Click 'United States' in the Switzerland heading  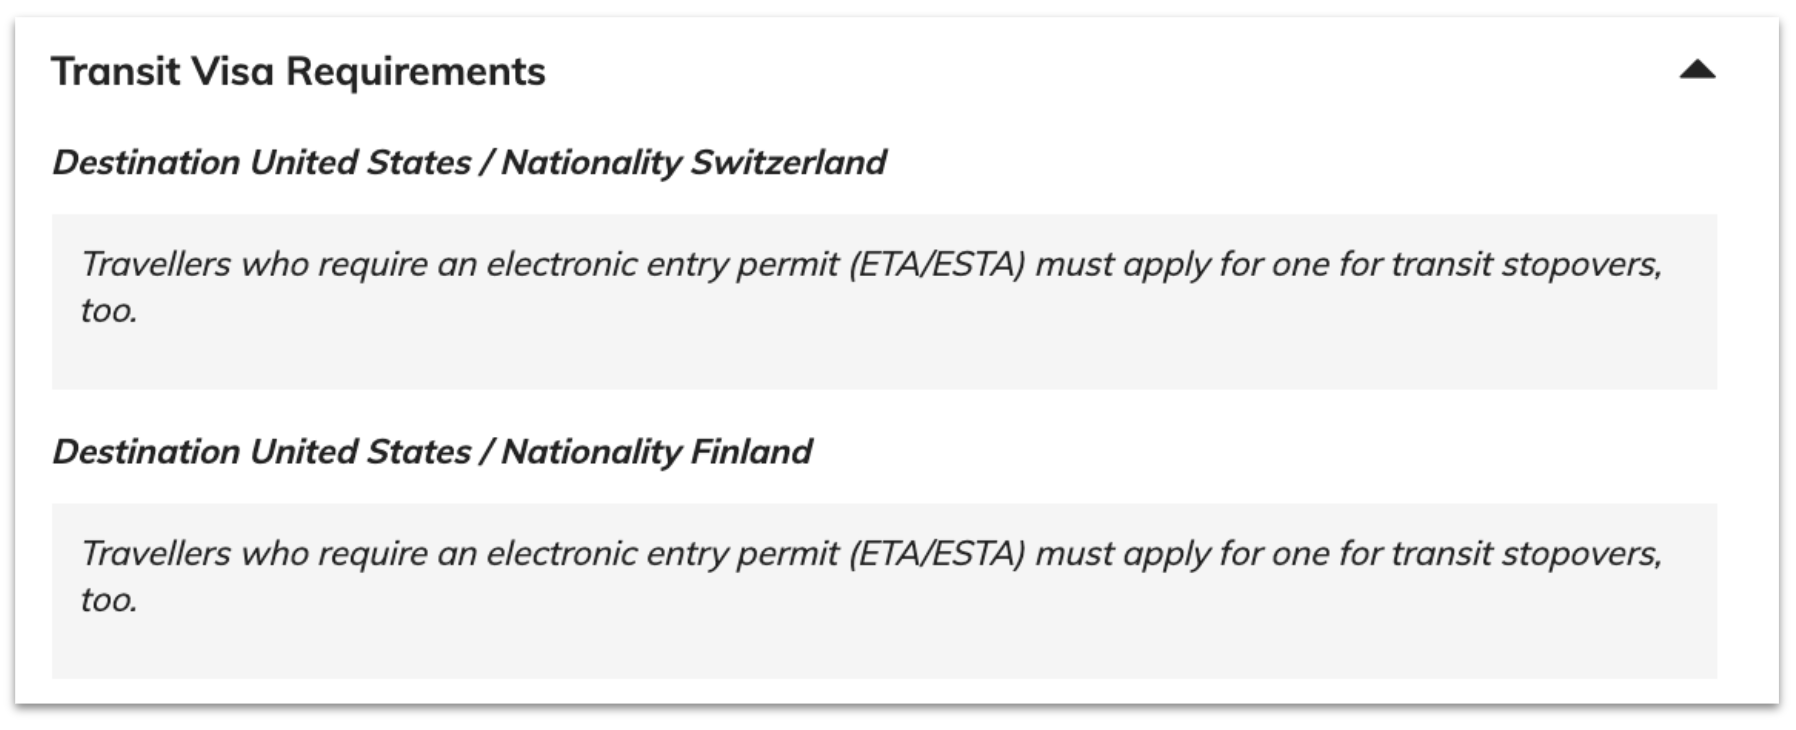(360, 162)
